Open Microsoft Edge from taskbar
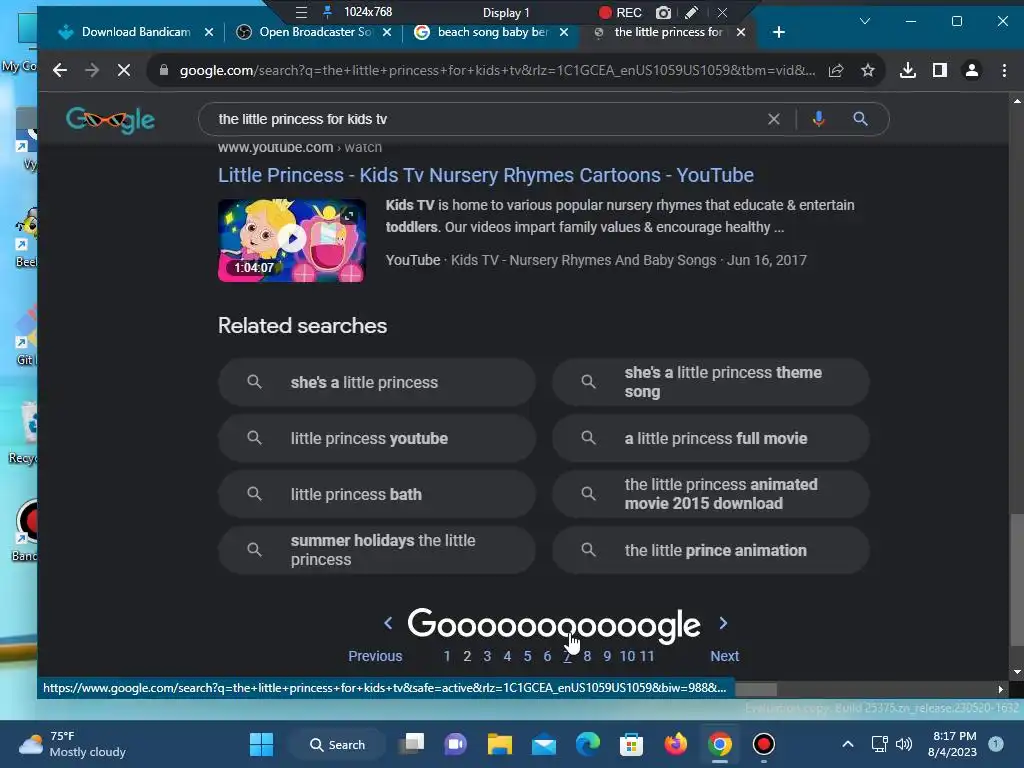This screenshot has width=1024, height=768. [x=588, y=744]
